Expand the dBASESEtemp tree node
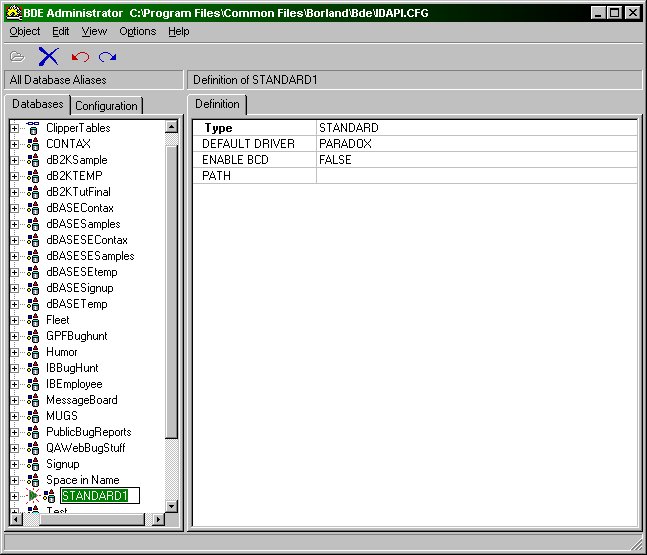The width and height of the screenshot is (647, 555). click(x=14, y=272)
